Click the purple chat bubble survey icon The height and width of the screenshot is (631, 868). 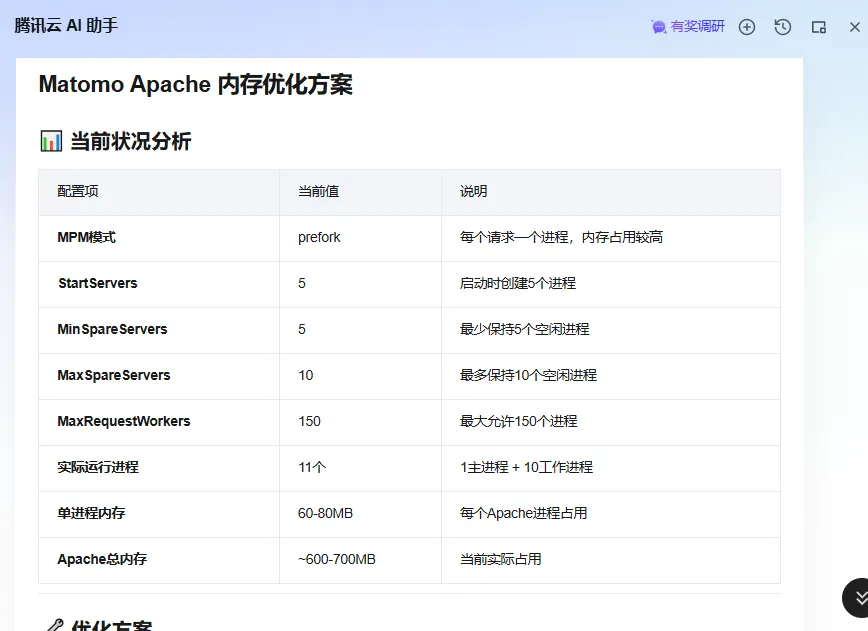coord(659,27)
